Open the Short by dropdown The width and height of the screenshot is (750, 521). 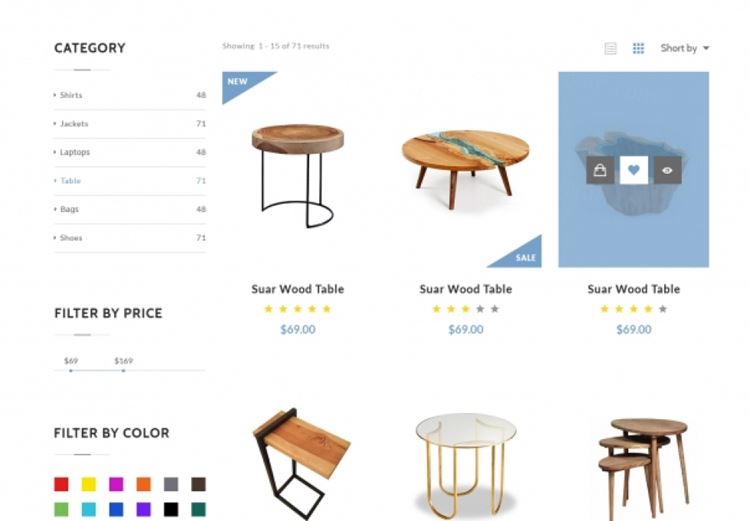[685, 48]
